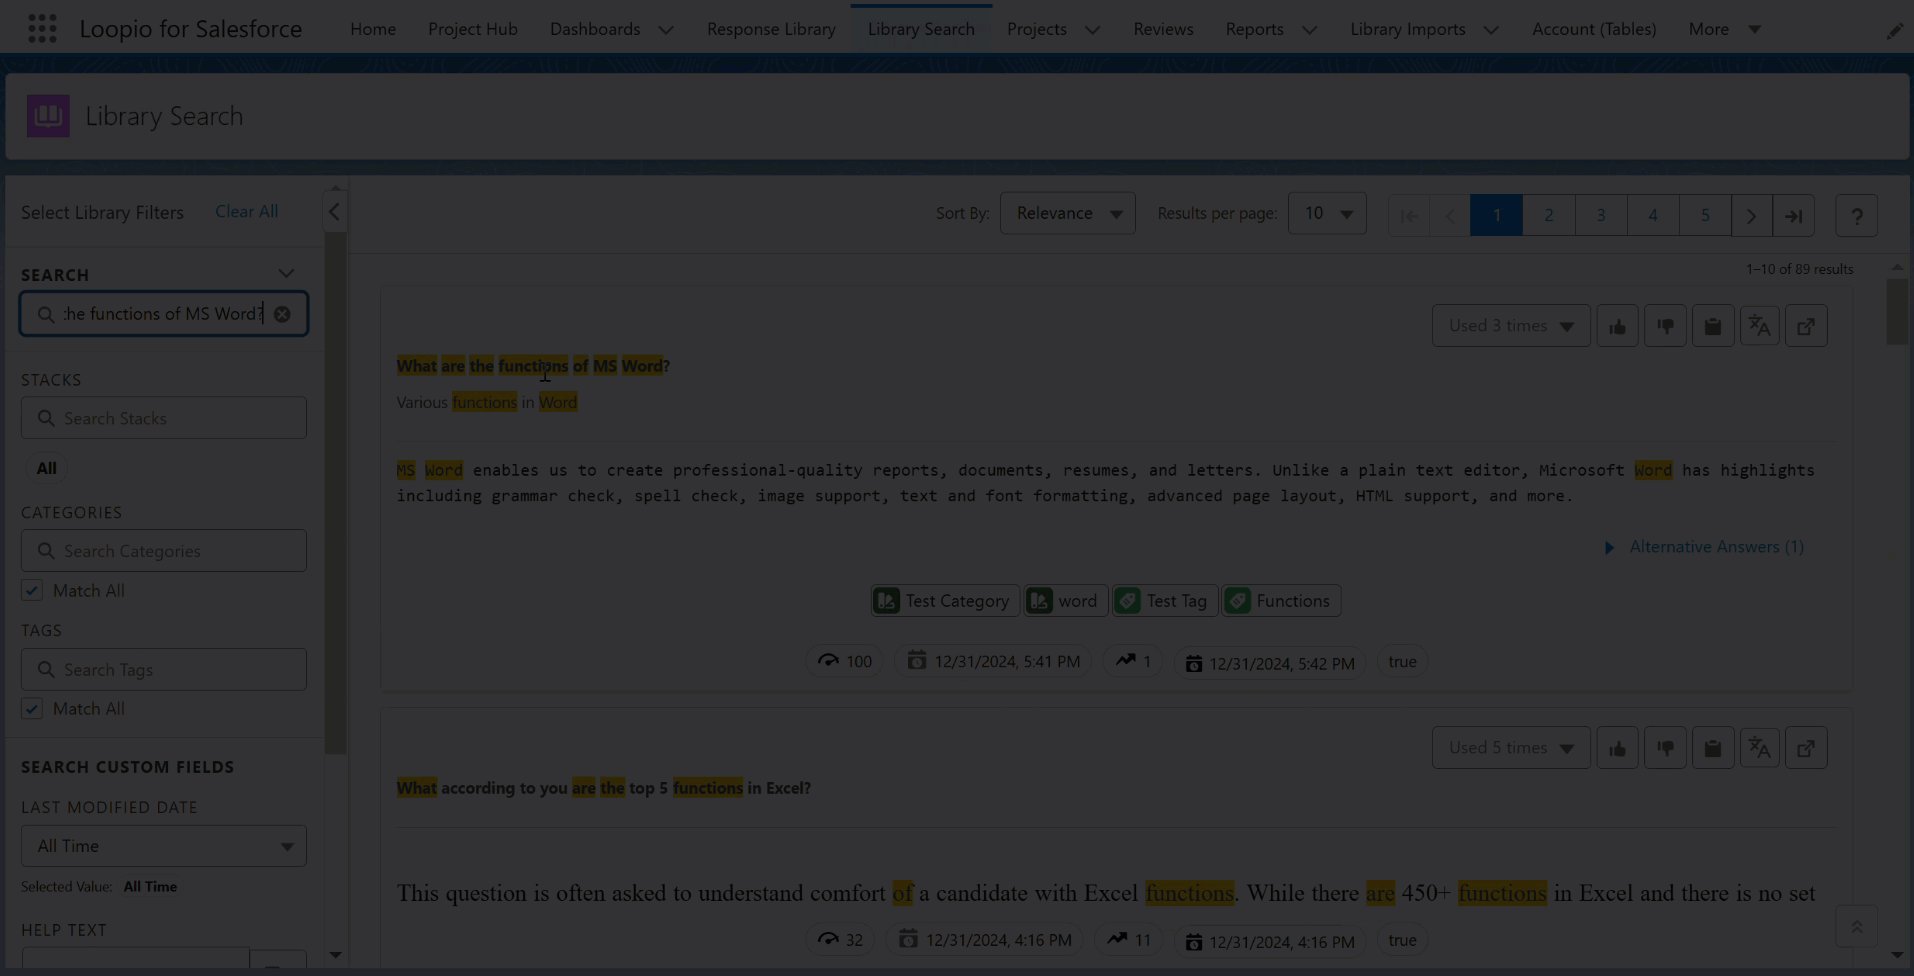Click the library search query field

click(164, 314)
